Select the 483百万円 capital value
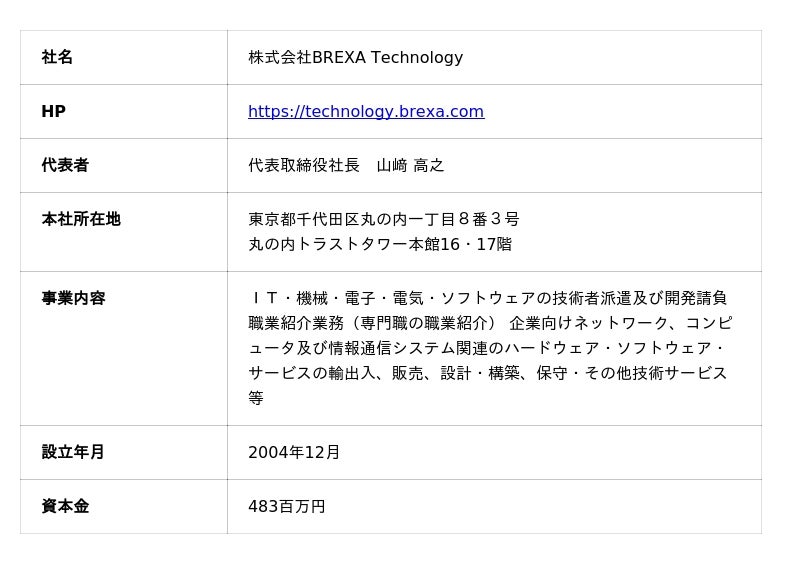The image size is (800, 564). [287, 506]
